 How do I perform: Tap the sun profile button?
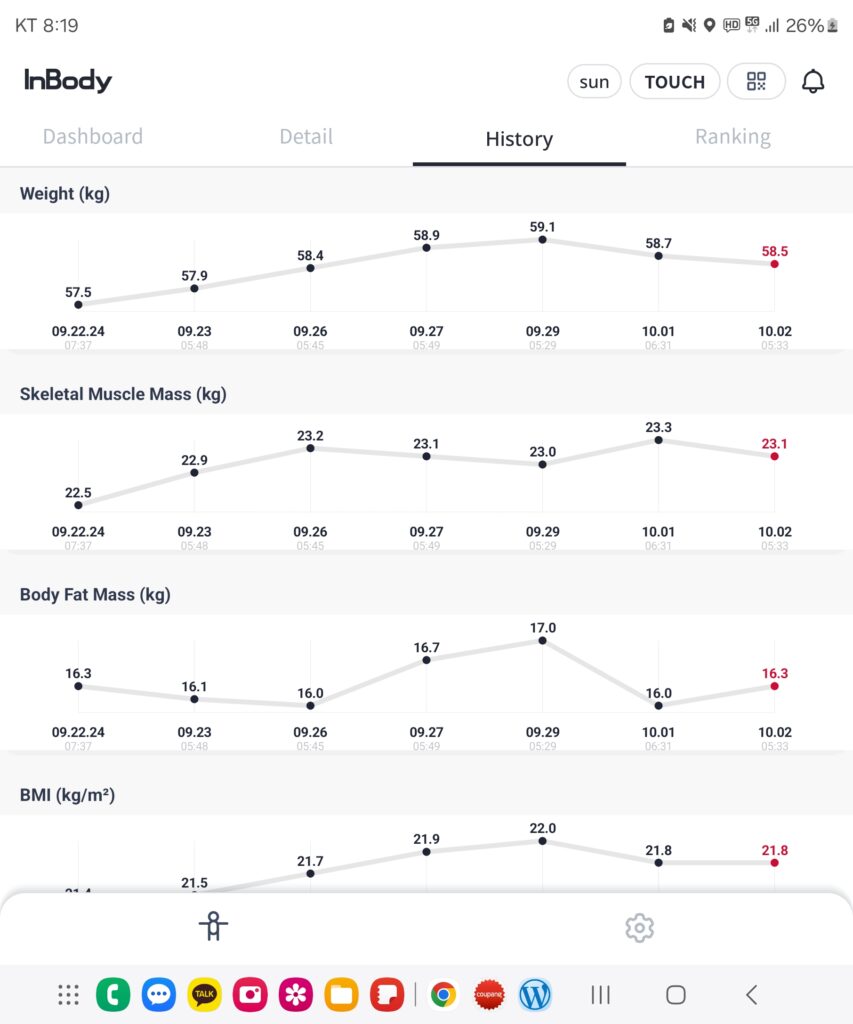[x=594, y=82]
